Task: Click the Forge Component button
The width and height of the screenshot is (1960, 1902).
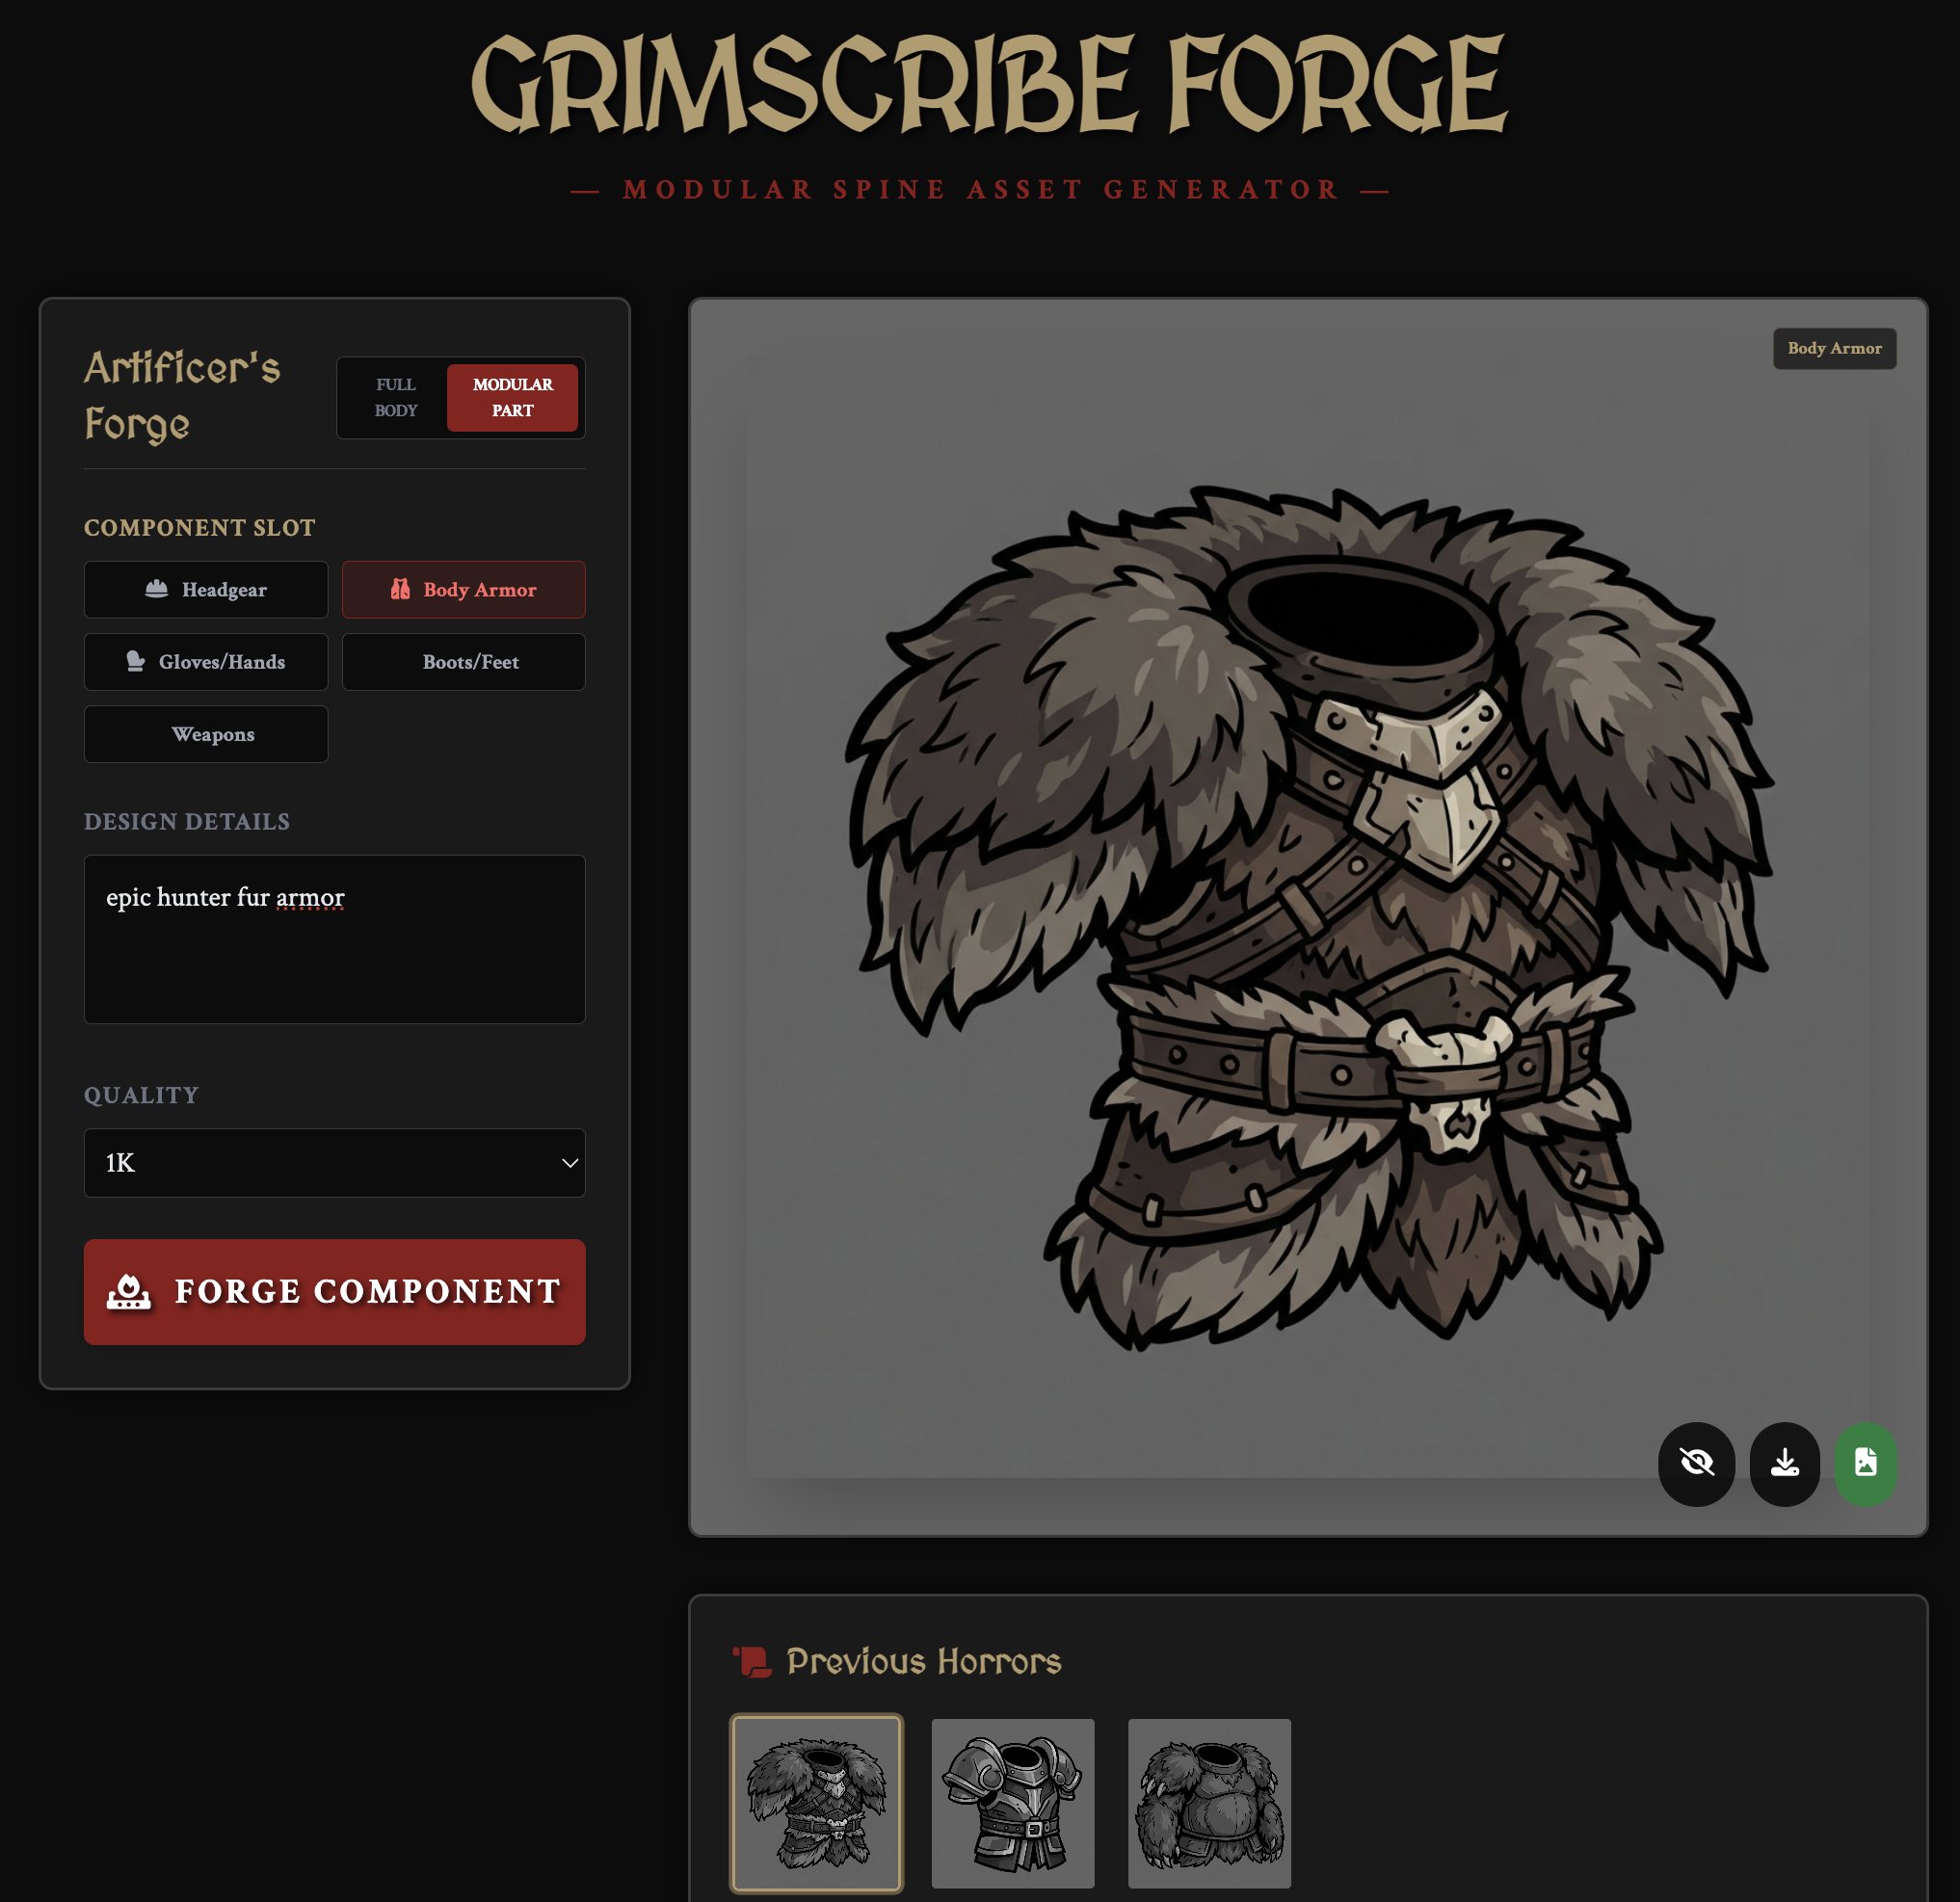Action: [x=334, y=1291]
